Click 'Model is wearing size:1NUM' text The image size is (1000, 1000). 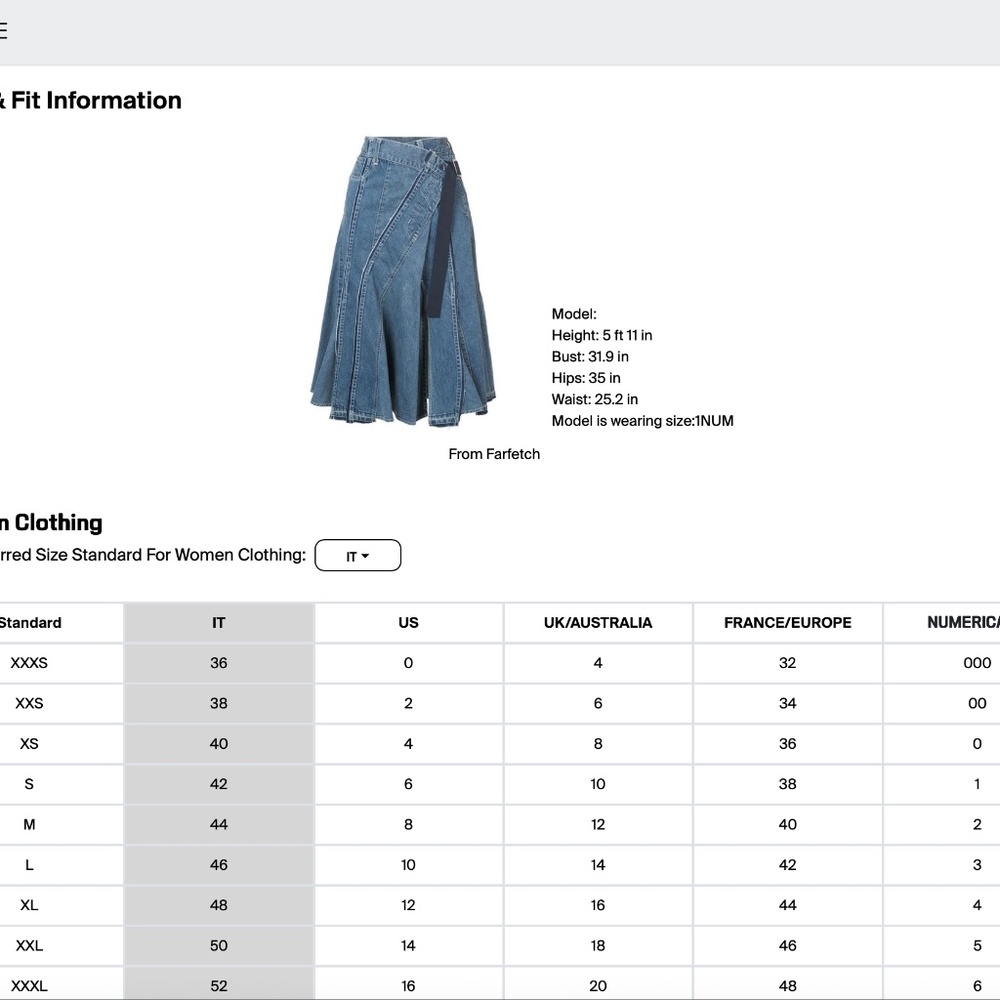coord(643,421)
